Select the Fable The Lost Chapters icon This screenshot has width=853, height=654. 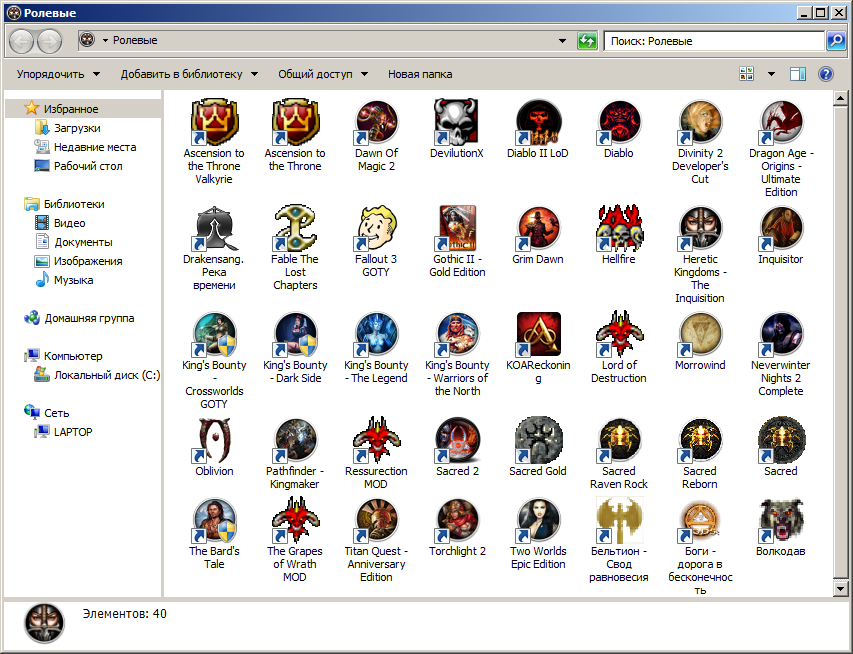point(295,227)
